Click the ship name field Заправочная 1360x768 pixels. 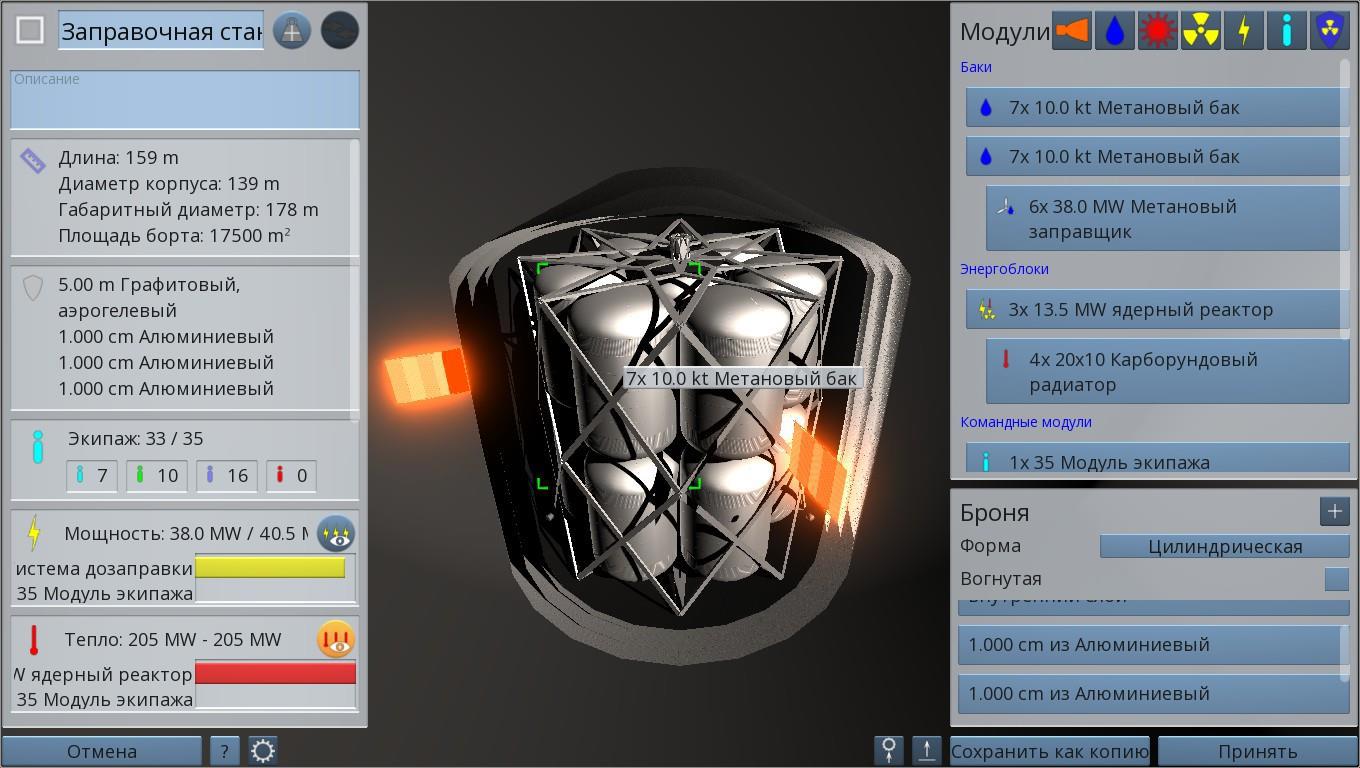tap(161, 31)
